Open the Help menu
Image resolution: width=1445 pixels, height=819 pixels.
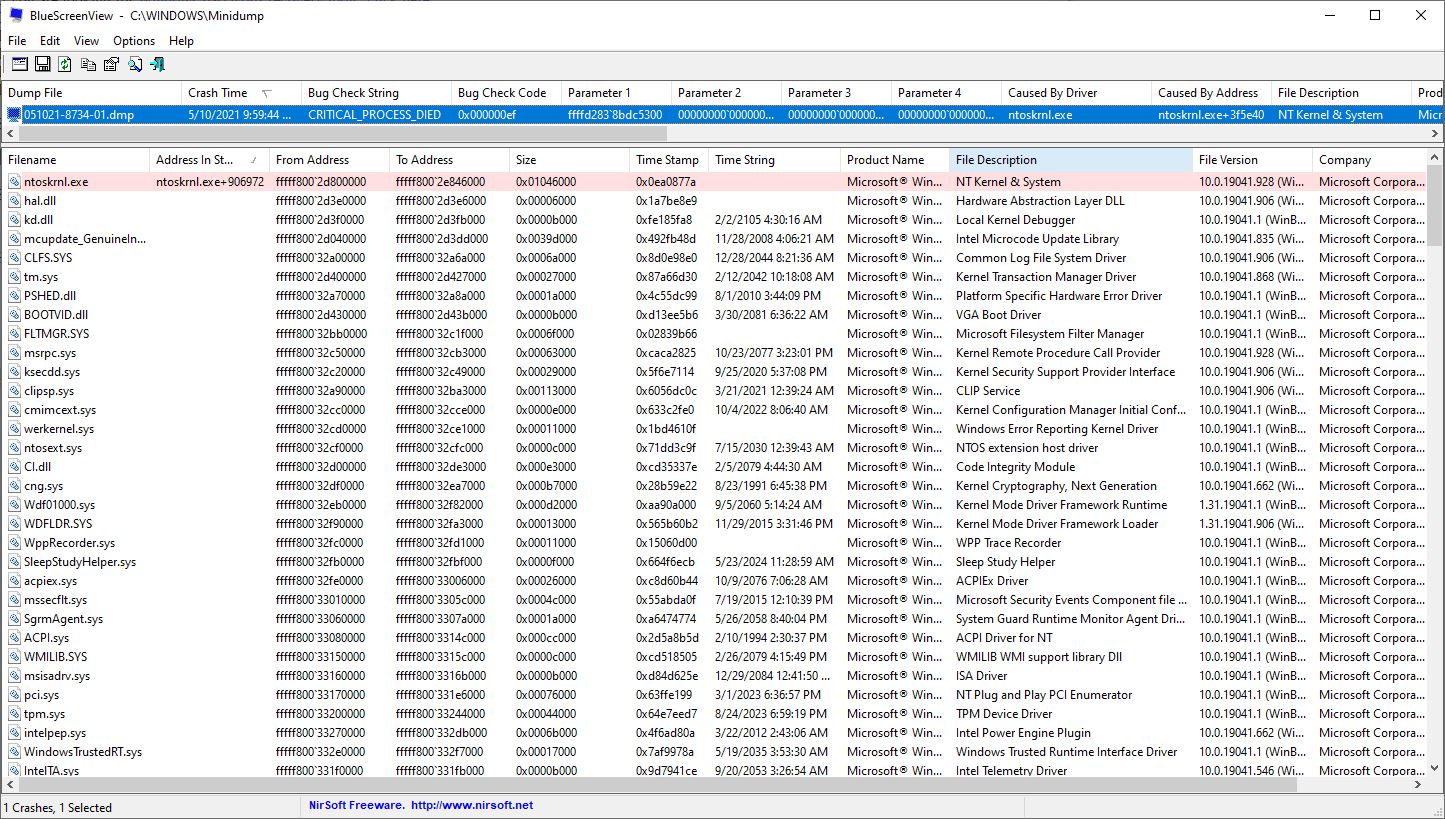[x=182, y=41]
